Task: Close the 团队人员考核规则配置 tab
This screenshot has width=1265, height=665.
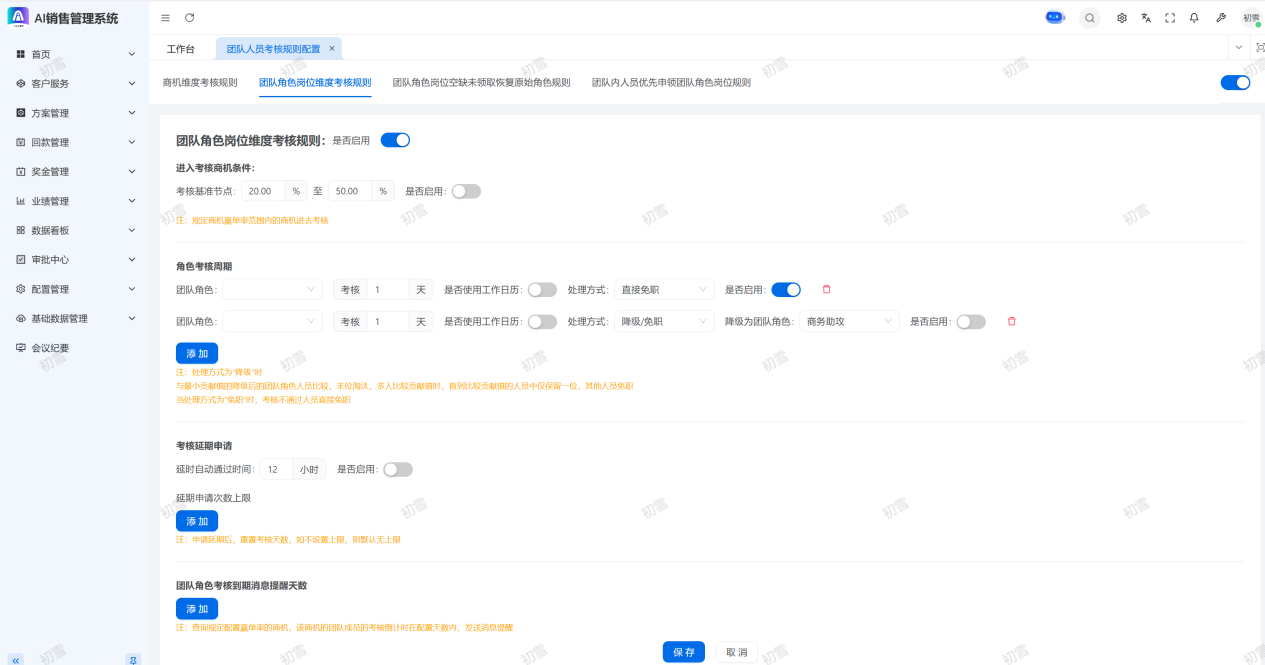Action: [332, 48]
